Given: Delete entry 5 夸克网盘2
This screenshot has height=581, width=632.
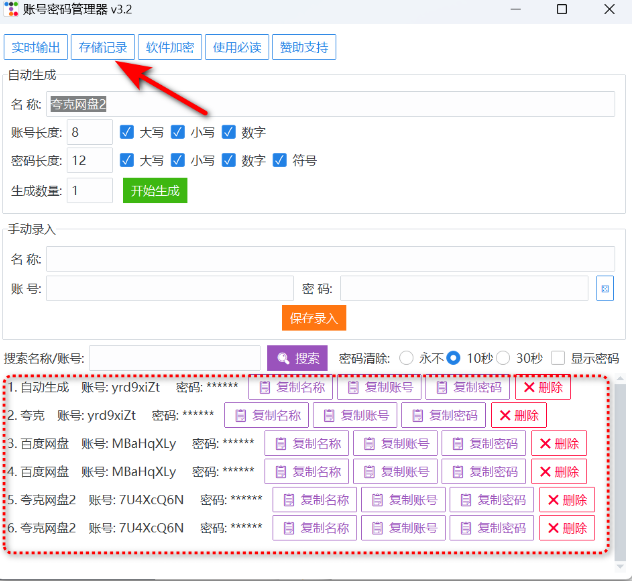Looking at the screenshot, I should click(567, 500).
